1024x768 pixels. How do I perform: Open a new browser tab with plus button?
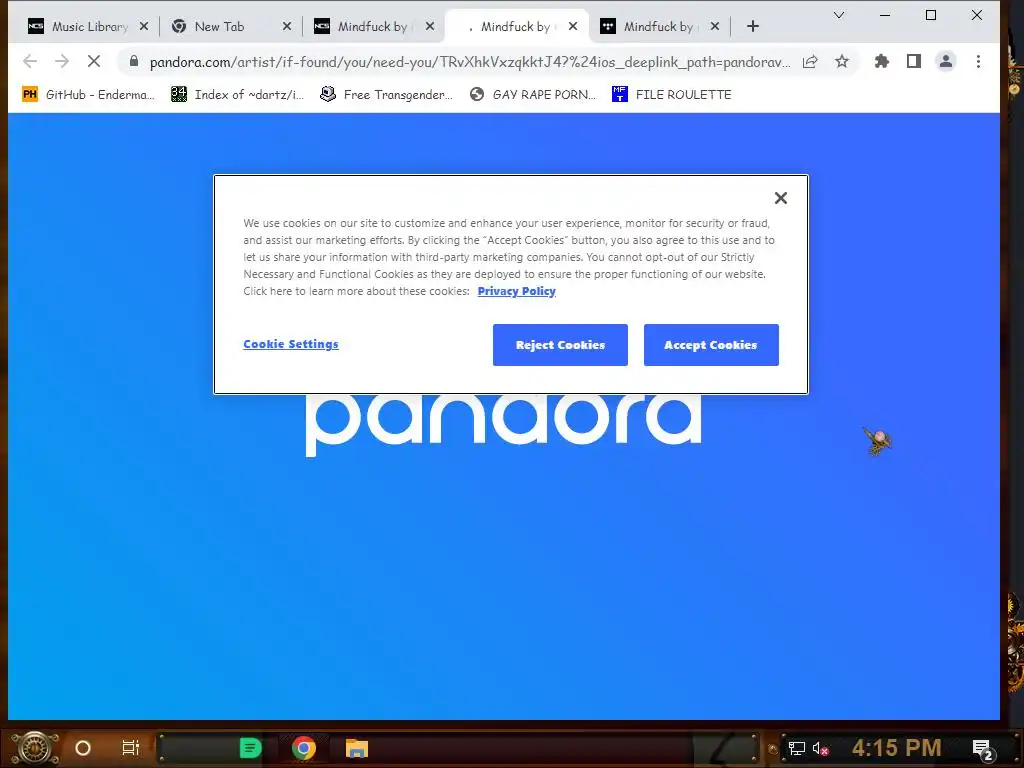pyautogui.click(x=753, y=26)
